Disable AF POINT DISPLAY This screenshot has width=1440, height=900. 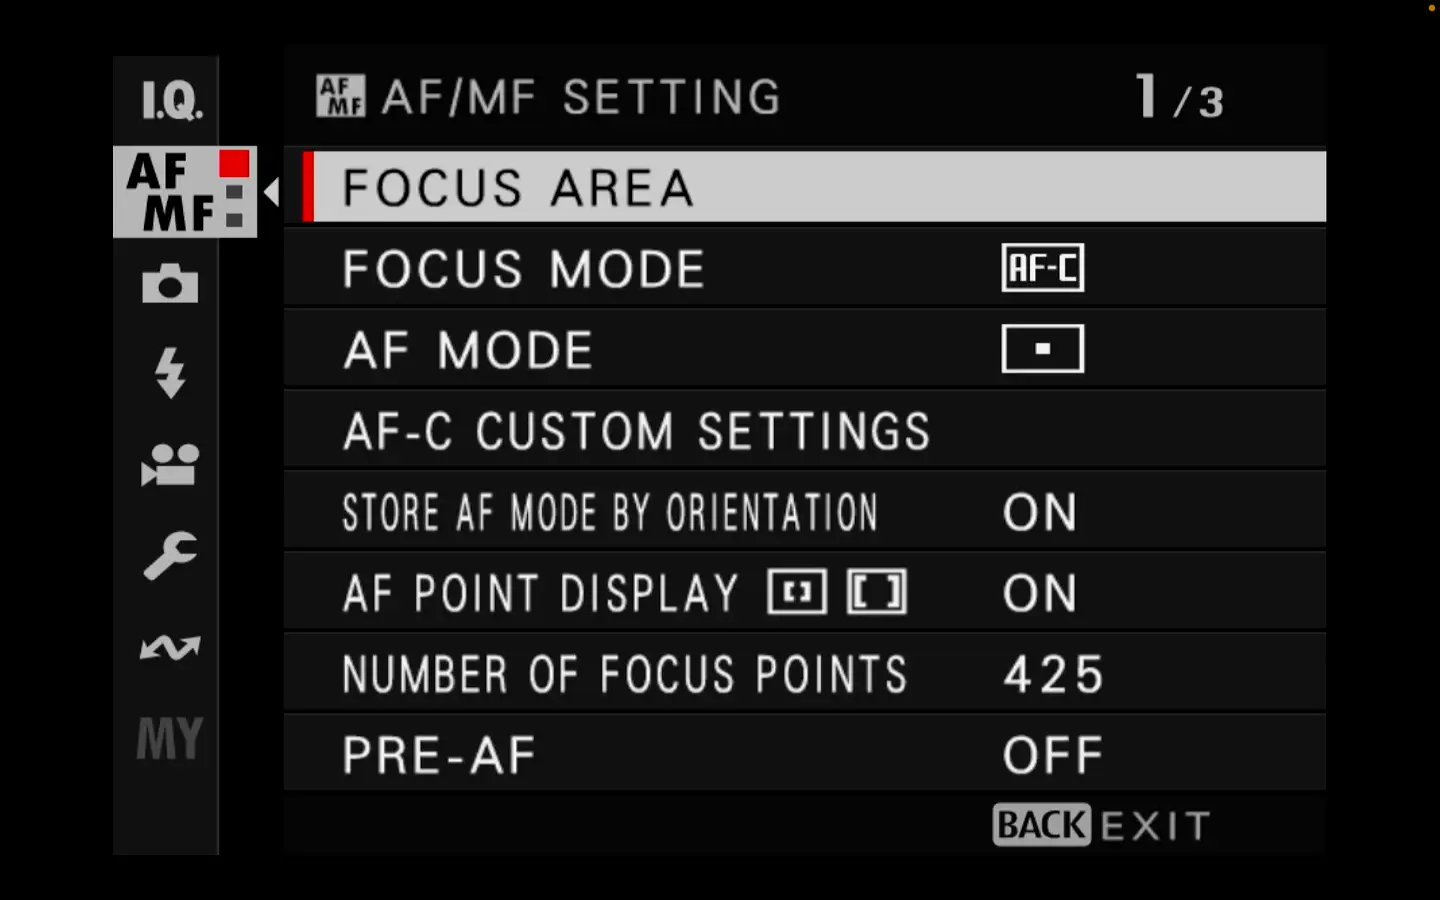[x=1039, y=592]
